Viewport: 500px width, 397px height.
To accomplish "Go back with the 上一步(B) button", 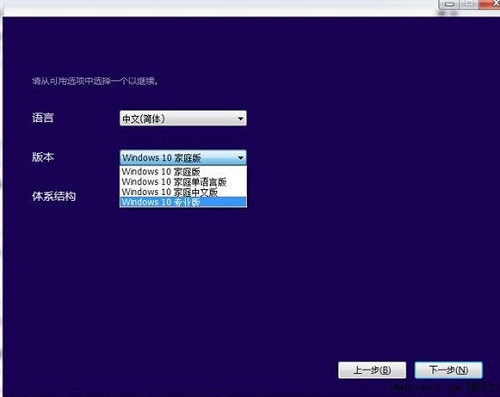I will tap(372, 370).
